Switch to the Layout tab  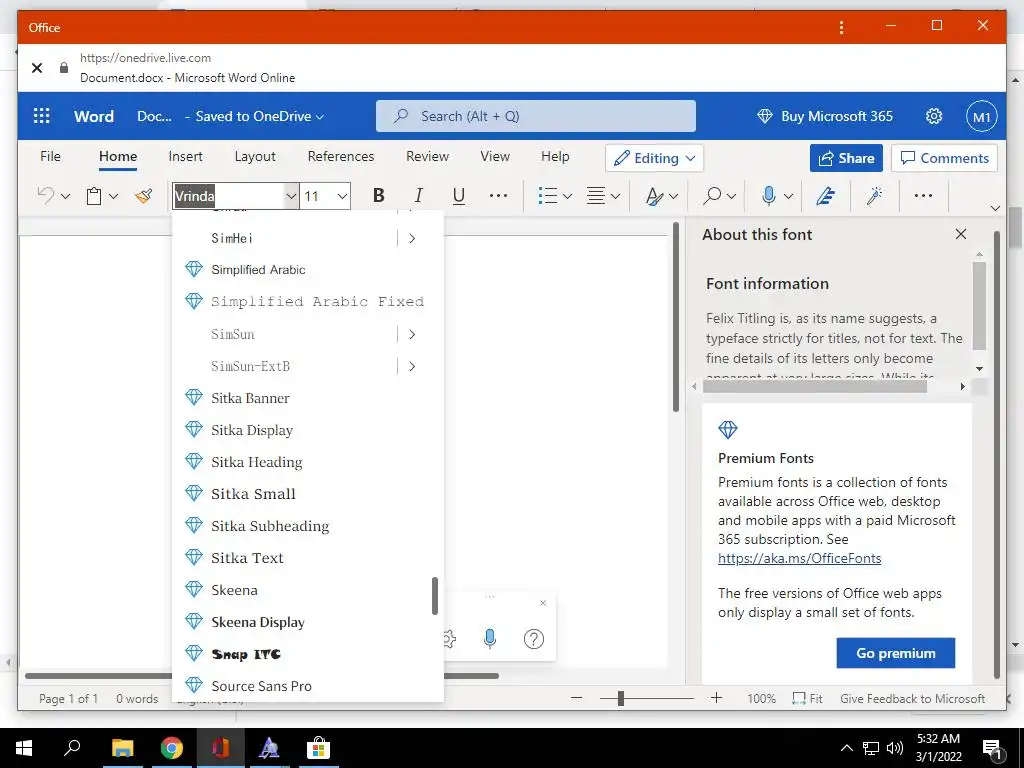pyautogui.click(x=255, y=157)
